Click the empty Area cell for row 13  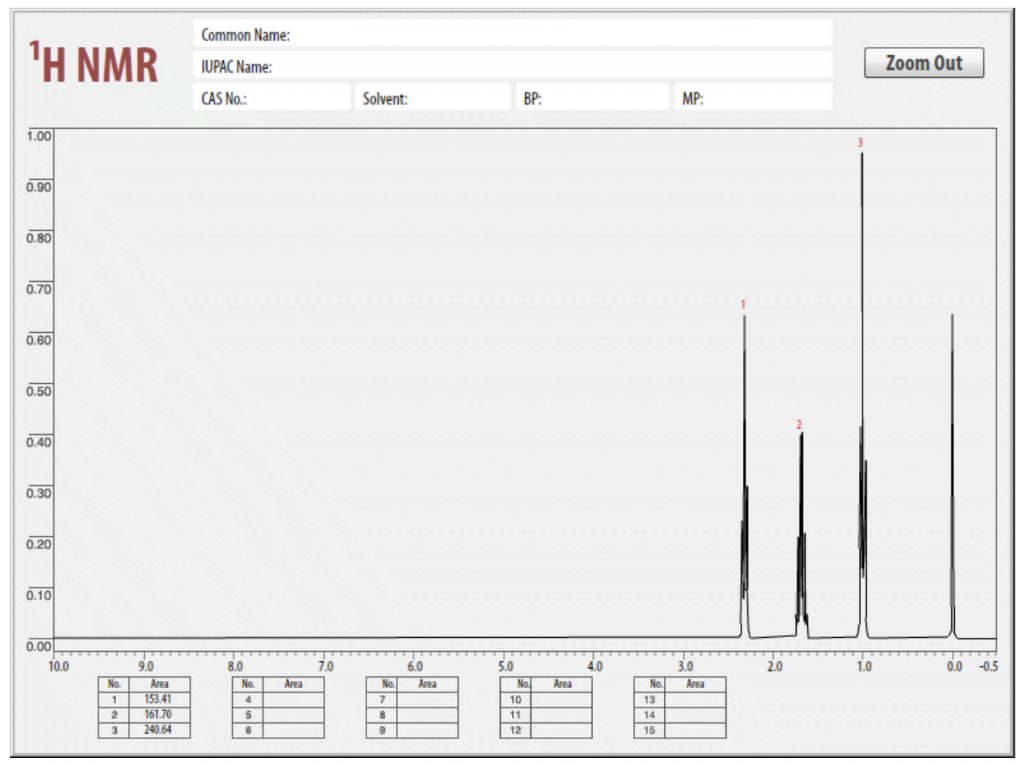[693, 698]
